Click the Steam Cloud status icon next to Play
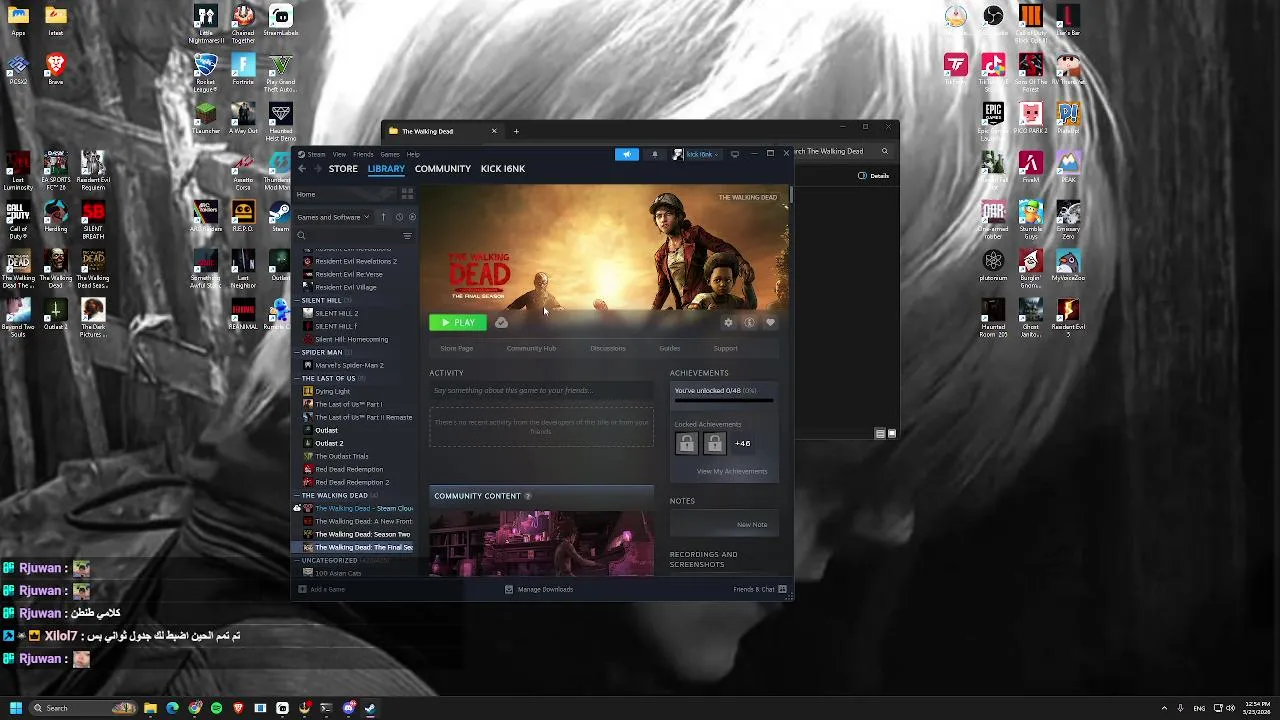 click(501, 322)
